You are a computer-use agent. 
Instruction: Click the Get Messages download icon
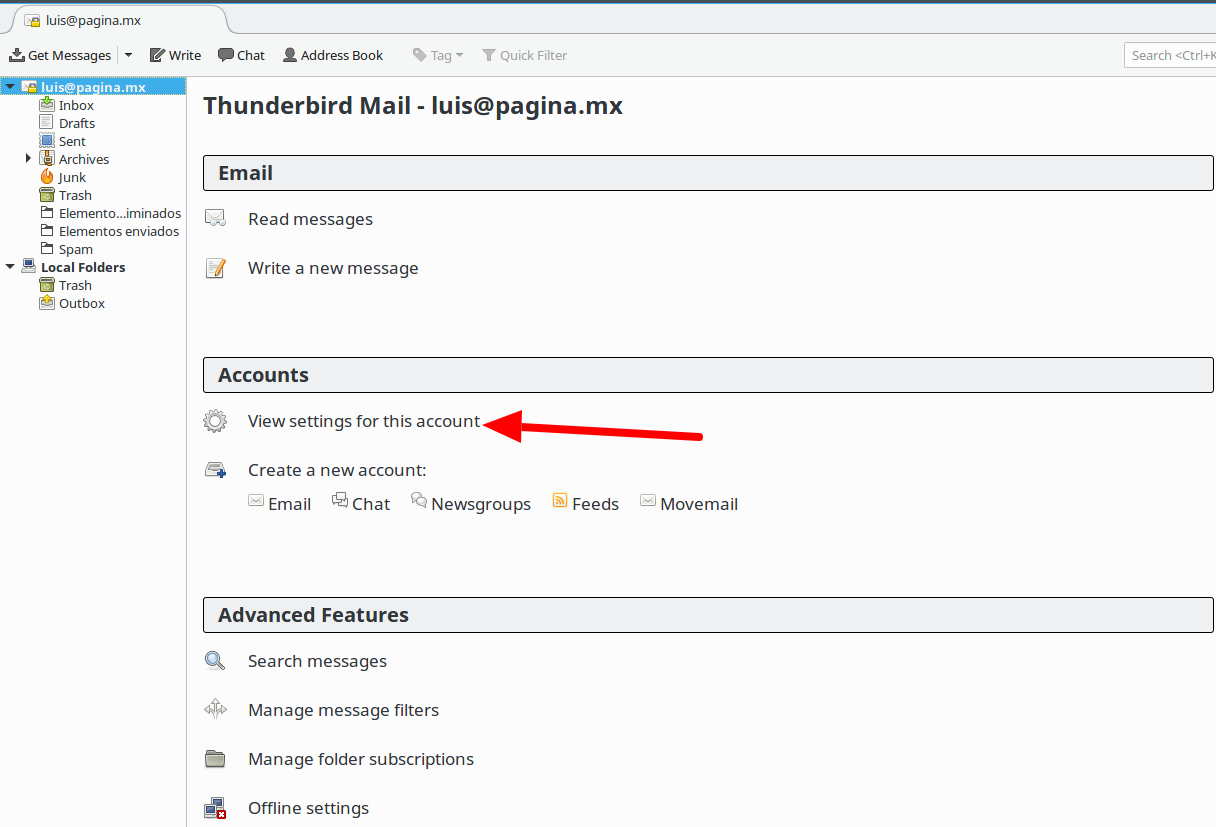click(17, 55)
